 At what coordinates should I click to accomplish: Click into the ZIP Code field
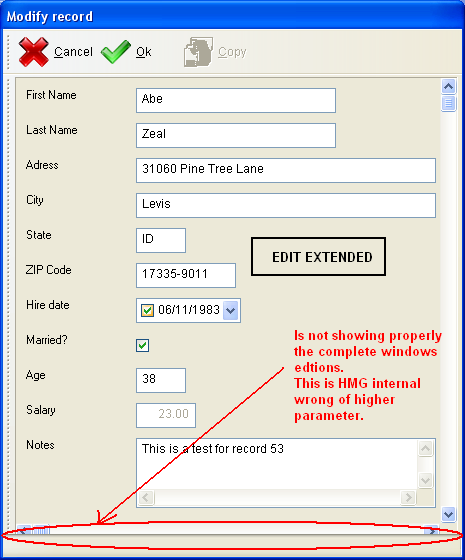click(186, 275)
